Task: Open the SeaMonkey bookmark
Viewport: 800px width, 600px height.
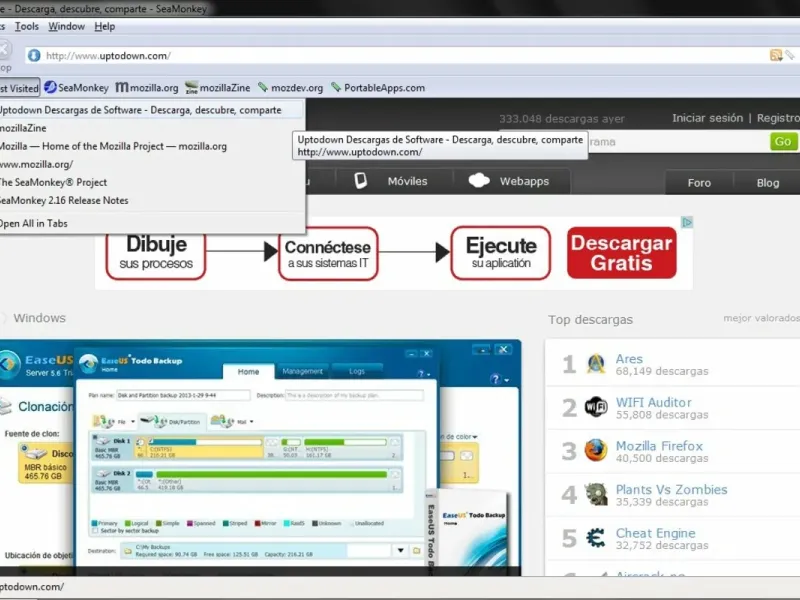Action: 77,88
